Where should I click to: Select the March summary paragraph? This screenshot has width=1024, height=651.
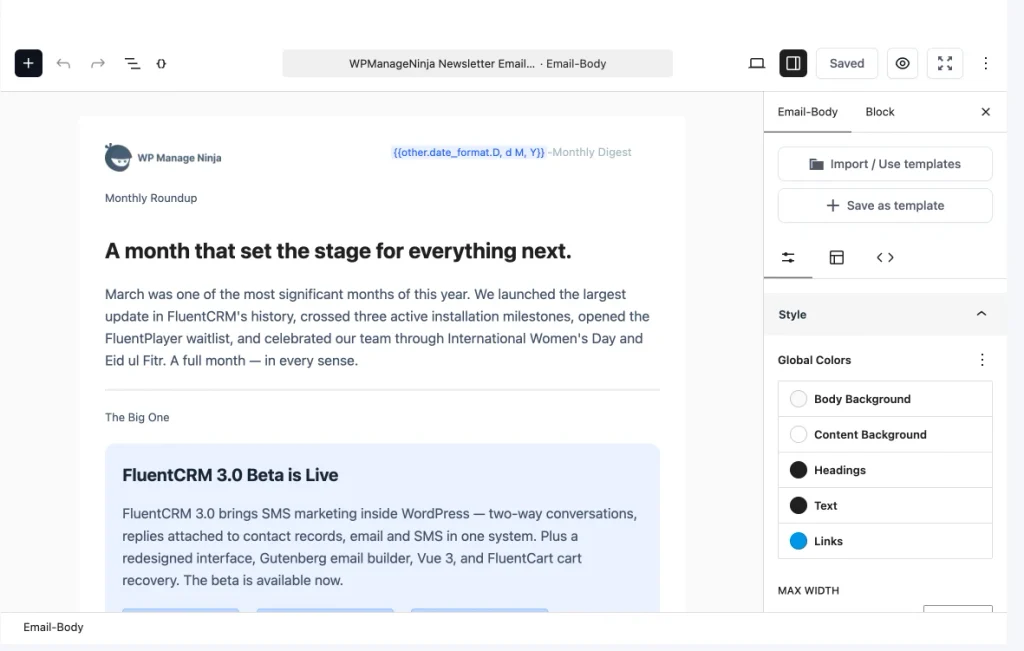pyautogui.click(x=377, y=327)
